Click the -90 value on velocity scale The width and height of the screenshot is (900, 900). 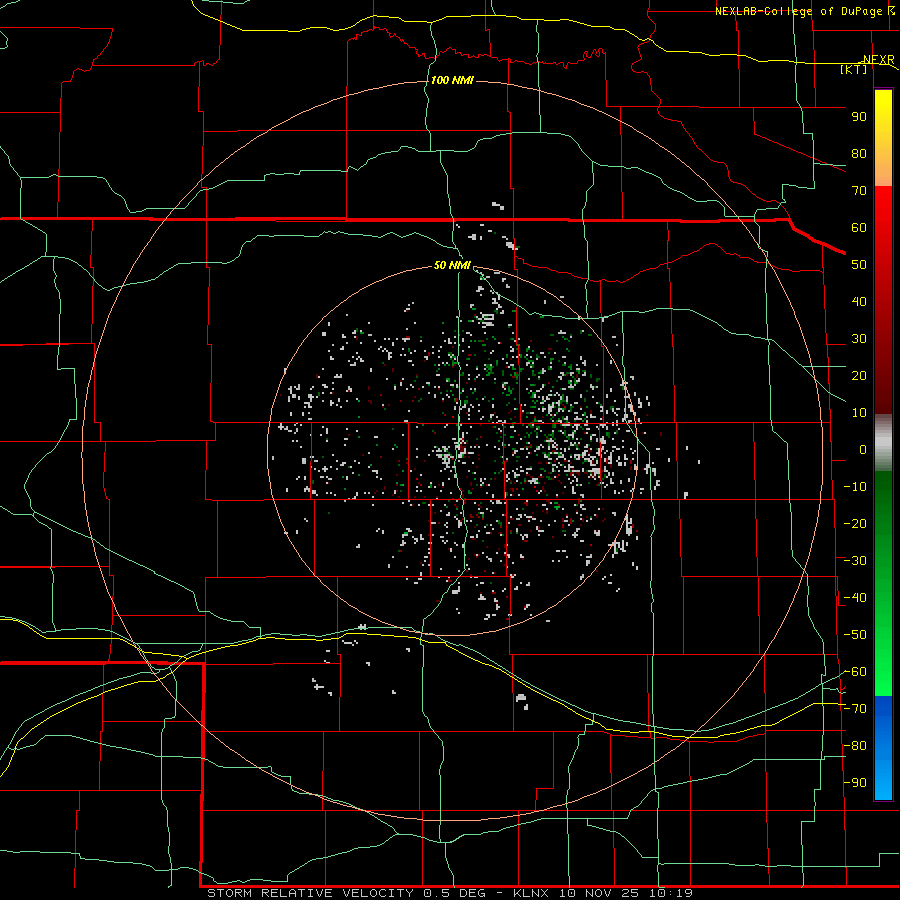[855, 783]
